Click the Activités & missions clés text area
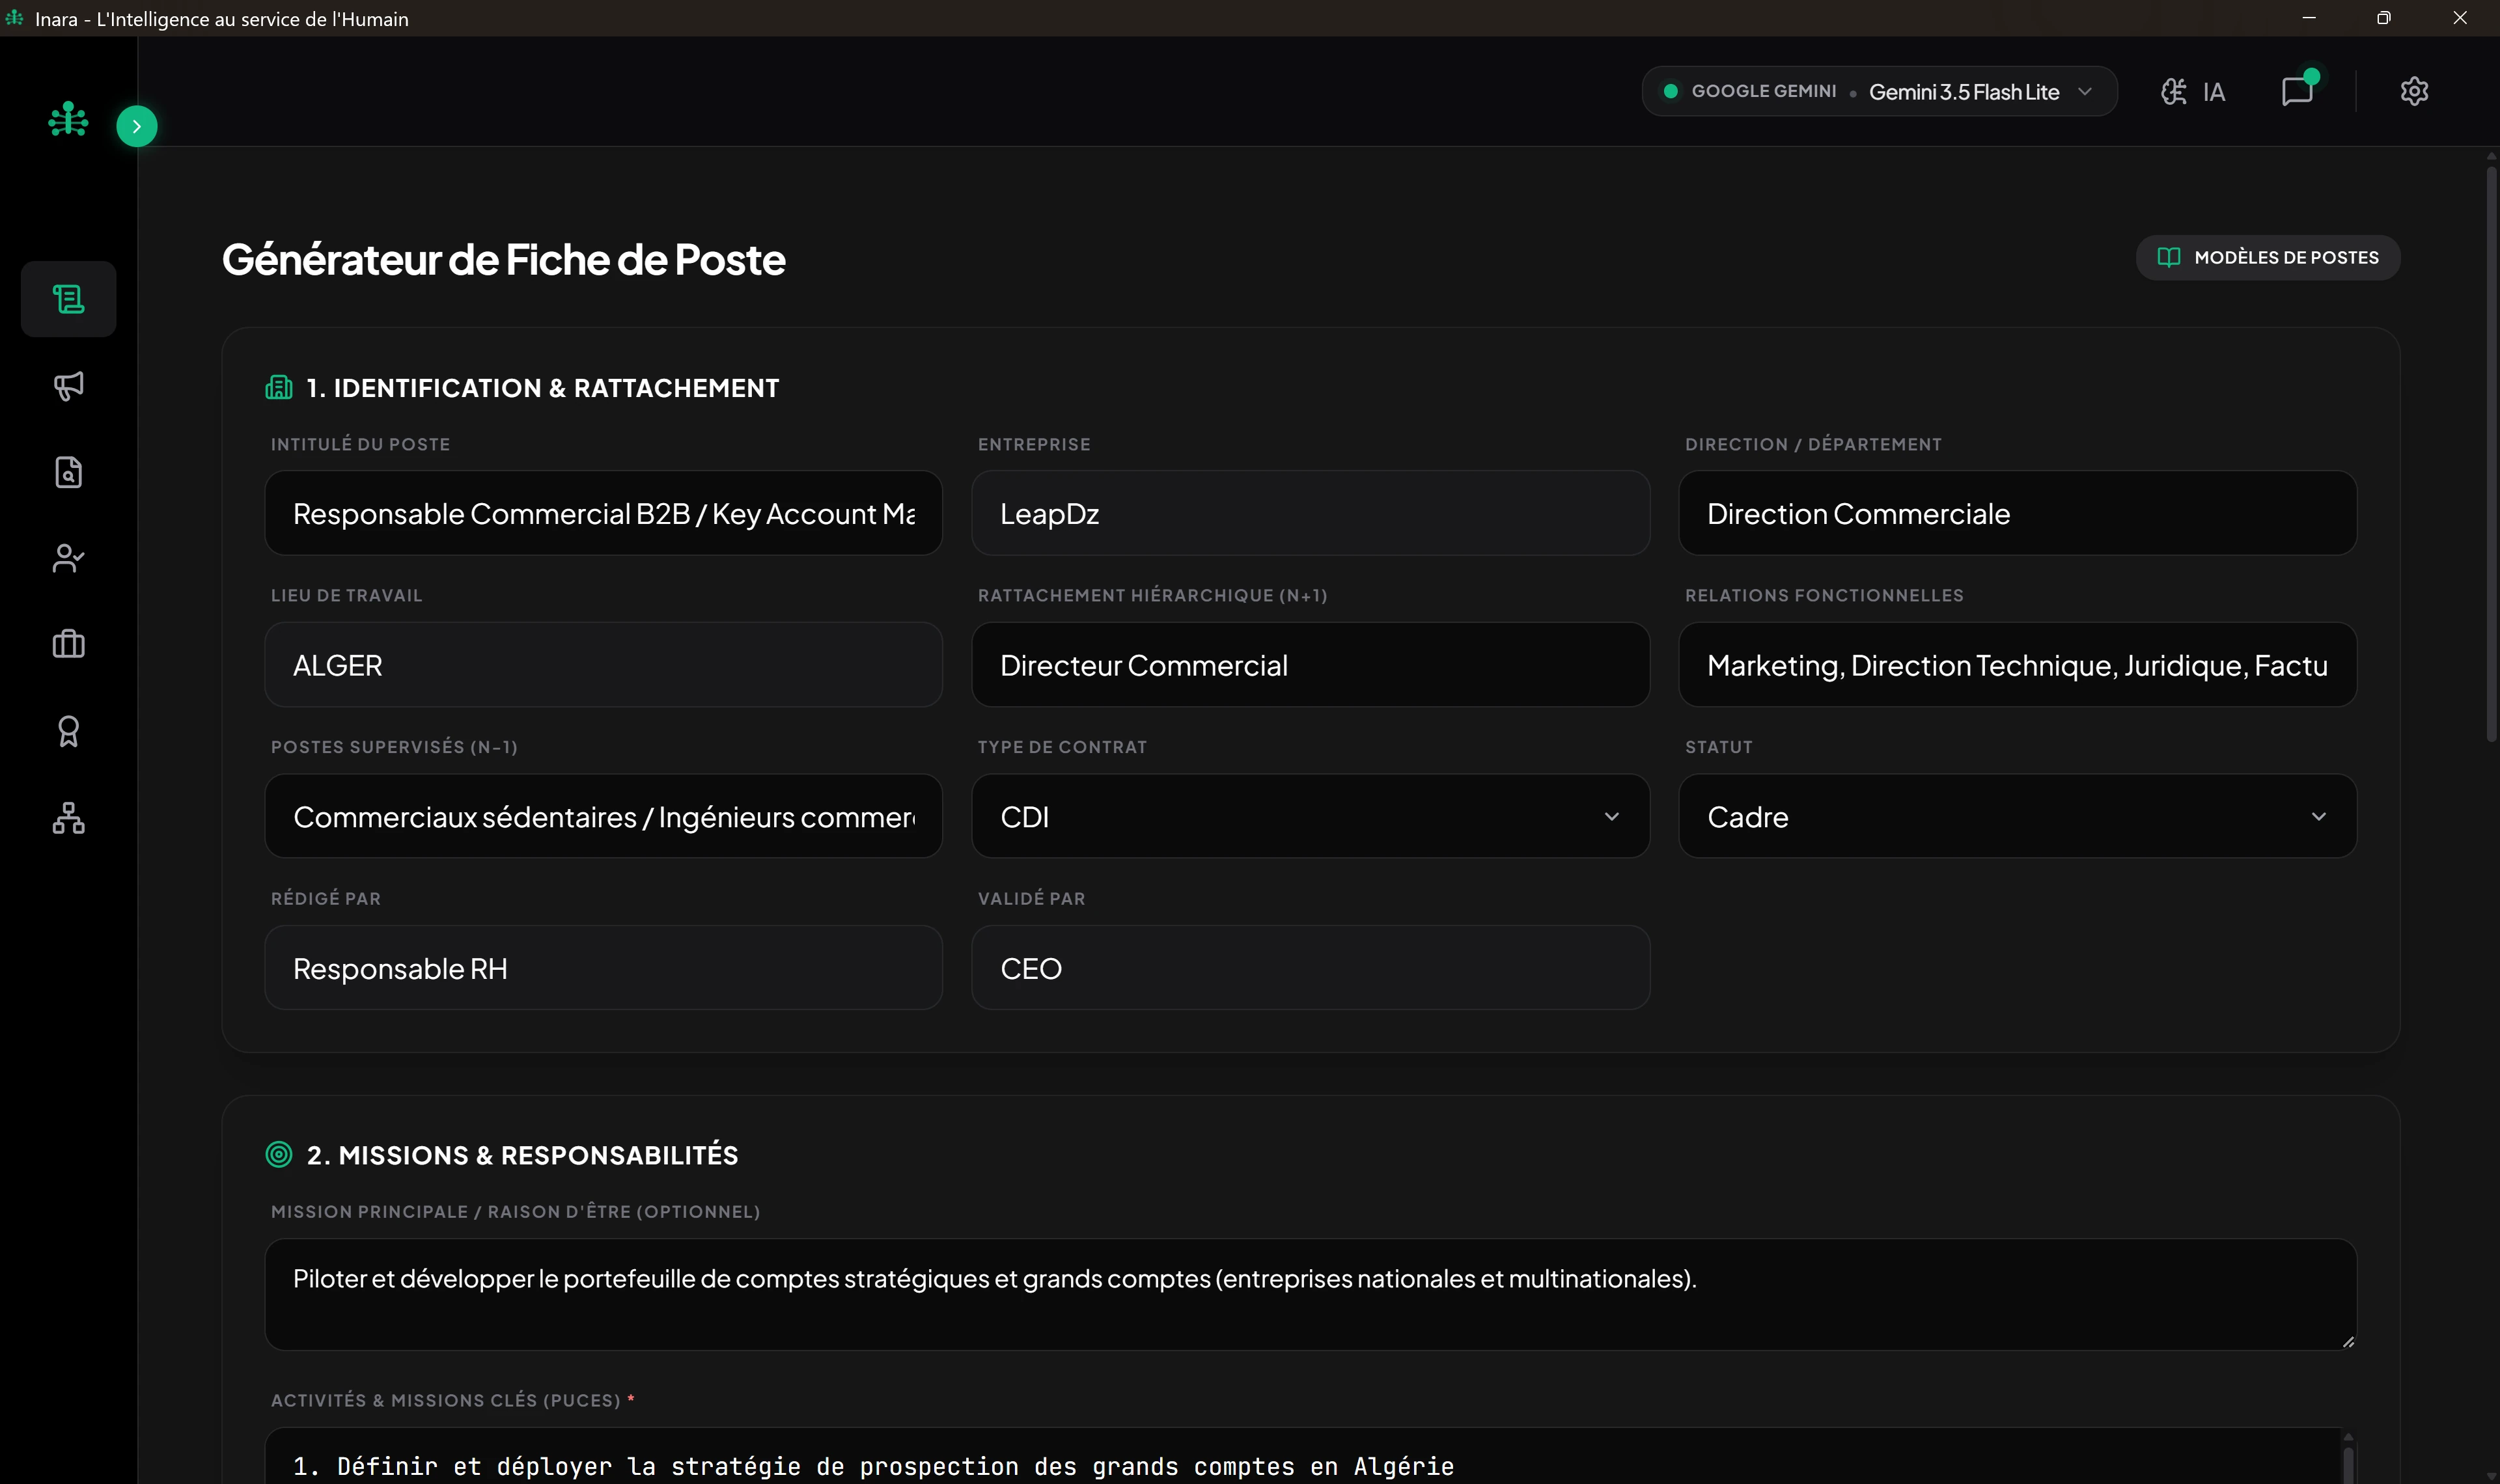 [1310, 1457]
